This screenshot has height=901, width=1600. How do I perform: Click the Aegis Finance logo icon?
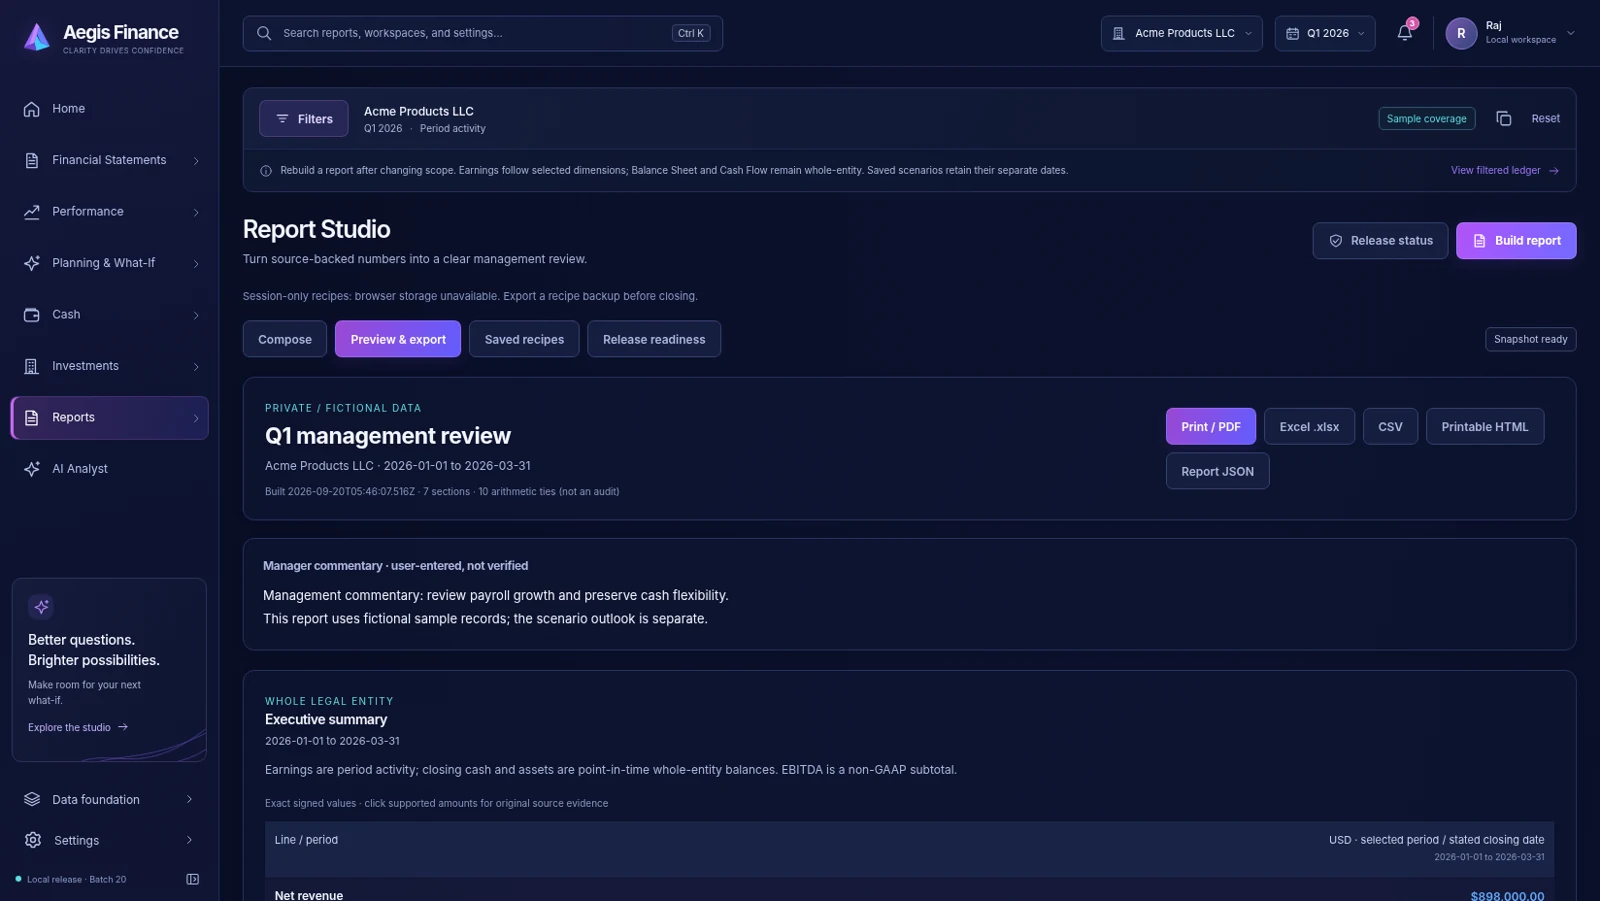pos(37,37)
